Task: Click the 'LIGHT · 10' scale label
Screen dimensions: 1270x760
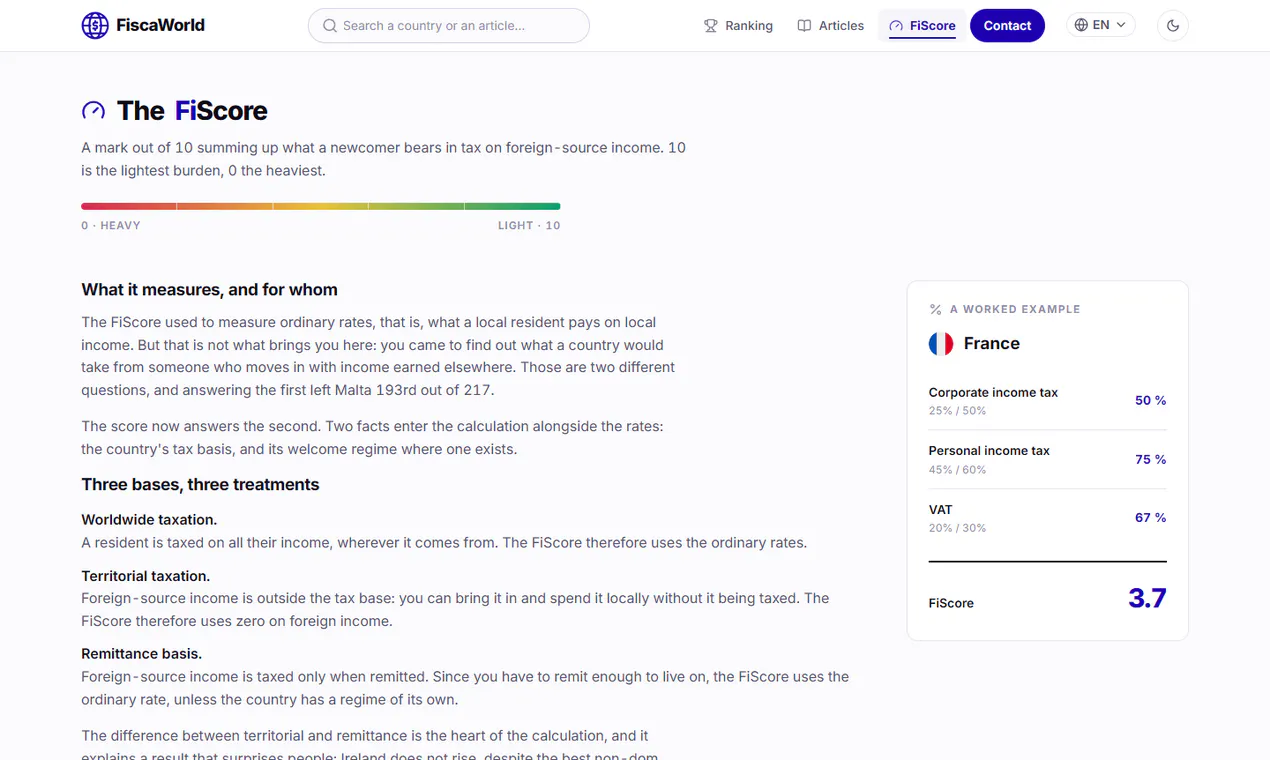Action: (x=529, y=226)
